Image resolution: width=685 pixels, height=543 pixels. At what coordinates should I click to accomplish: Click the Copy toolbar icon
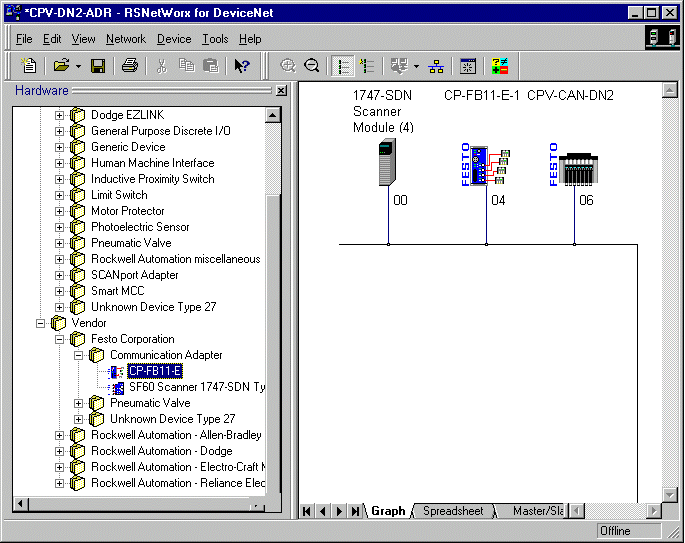[x=187, y=66]
